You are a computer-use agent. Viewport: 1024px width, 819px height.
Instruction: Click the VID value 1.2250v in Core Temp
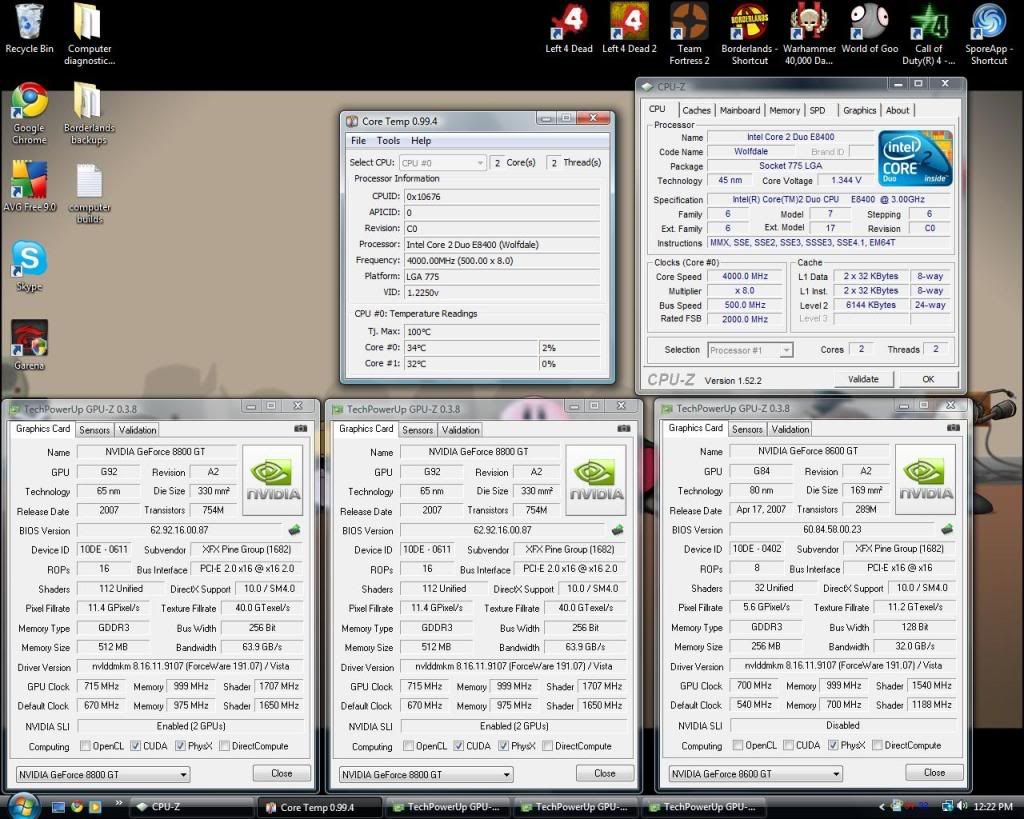click(502, 293)
